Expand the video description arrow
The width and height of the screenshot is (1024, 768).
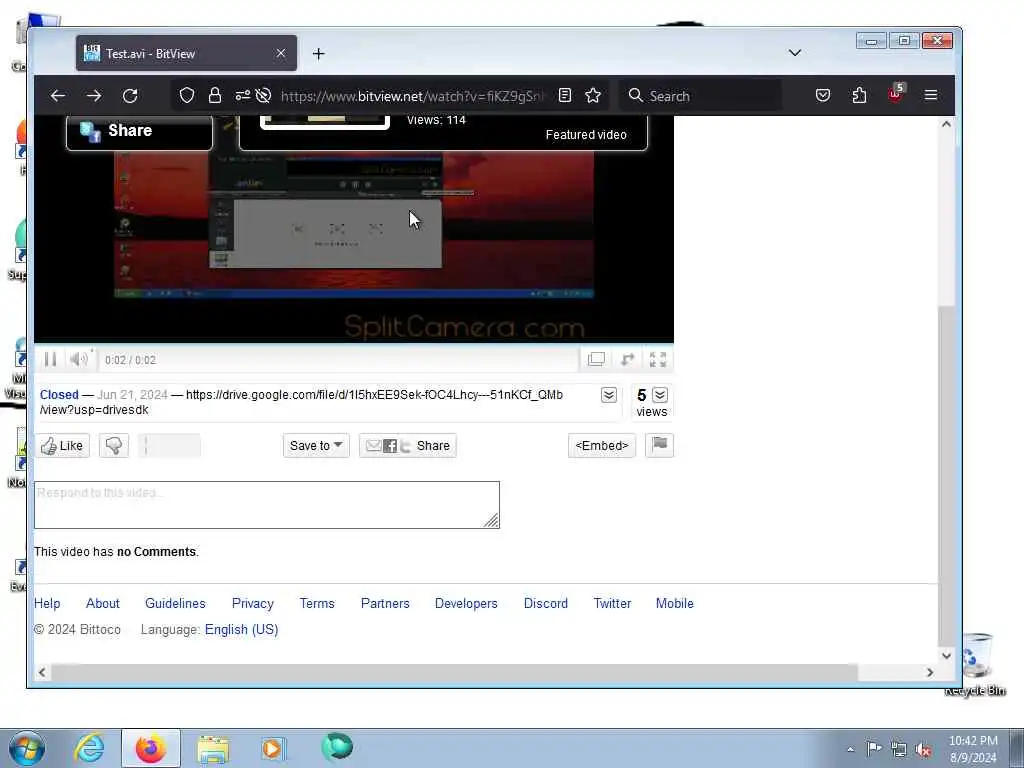point(609,395)
